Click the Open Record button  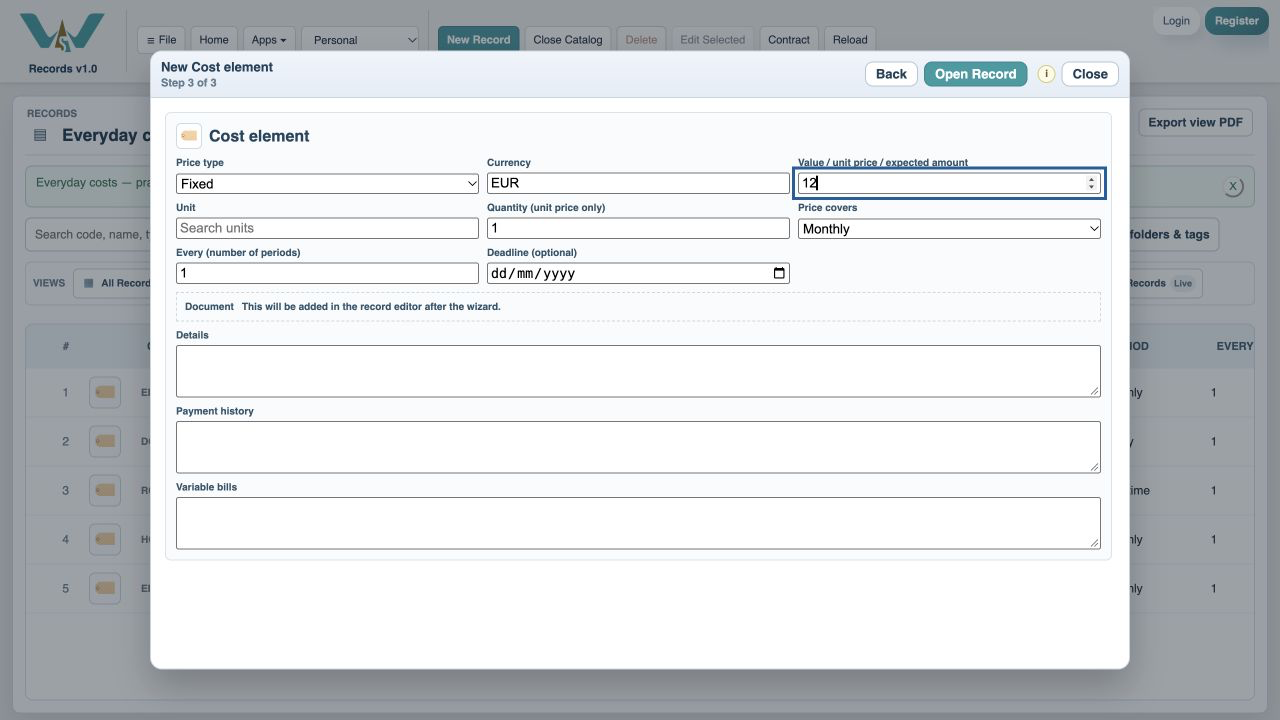(x=975, y=74)
